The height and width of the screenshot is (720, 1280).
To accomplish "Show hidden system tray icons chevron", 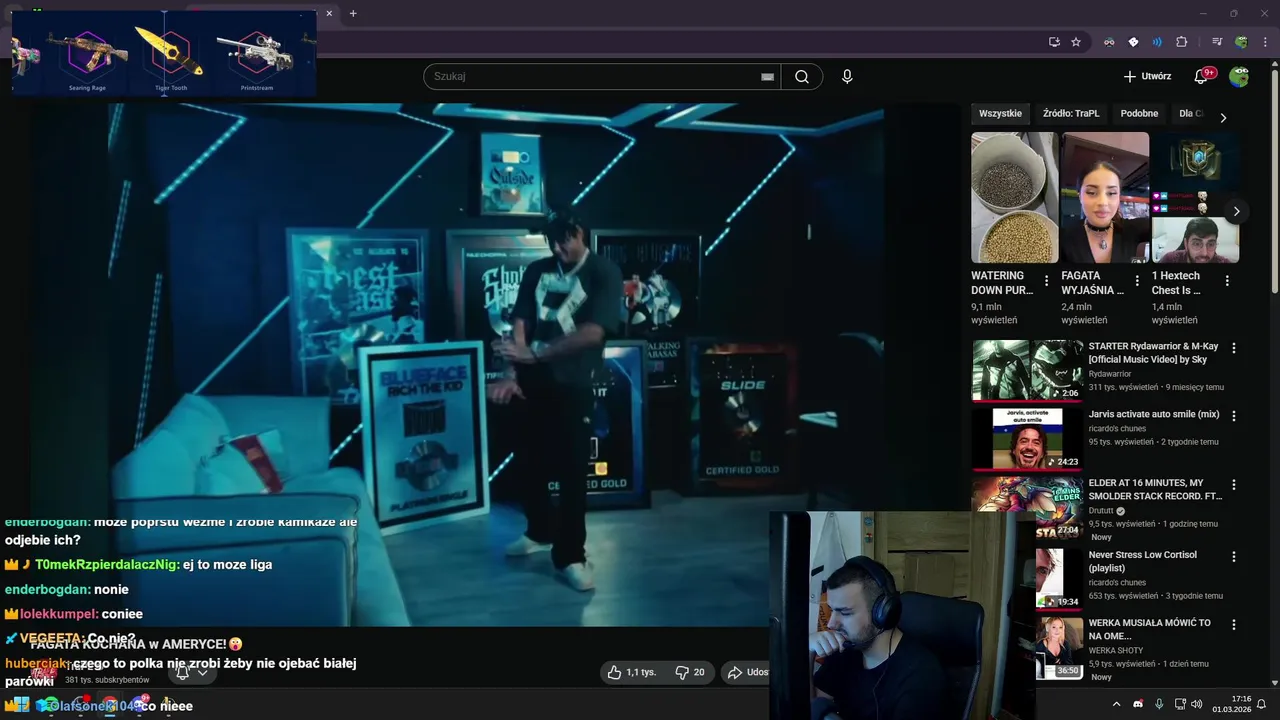I will pos(1117,704).
